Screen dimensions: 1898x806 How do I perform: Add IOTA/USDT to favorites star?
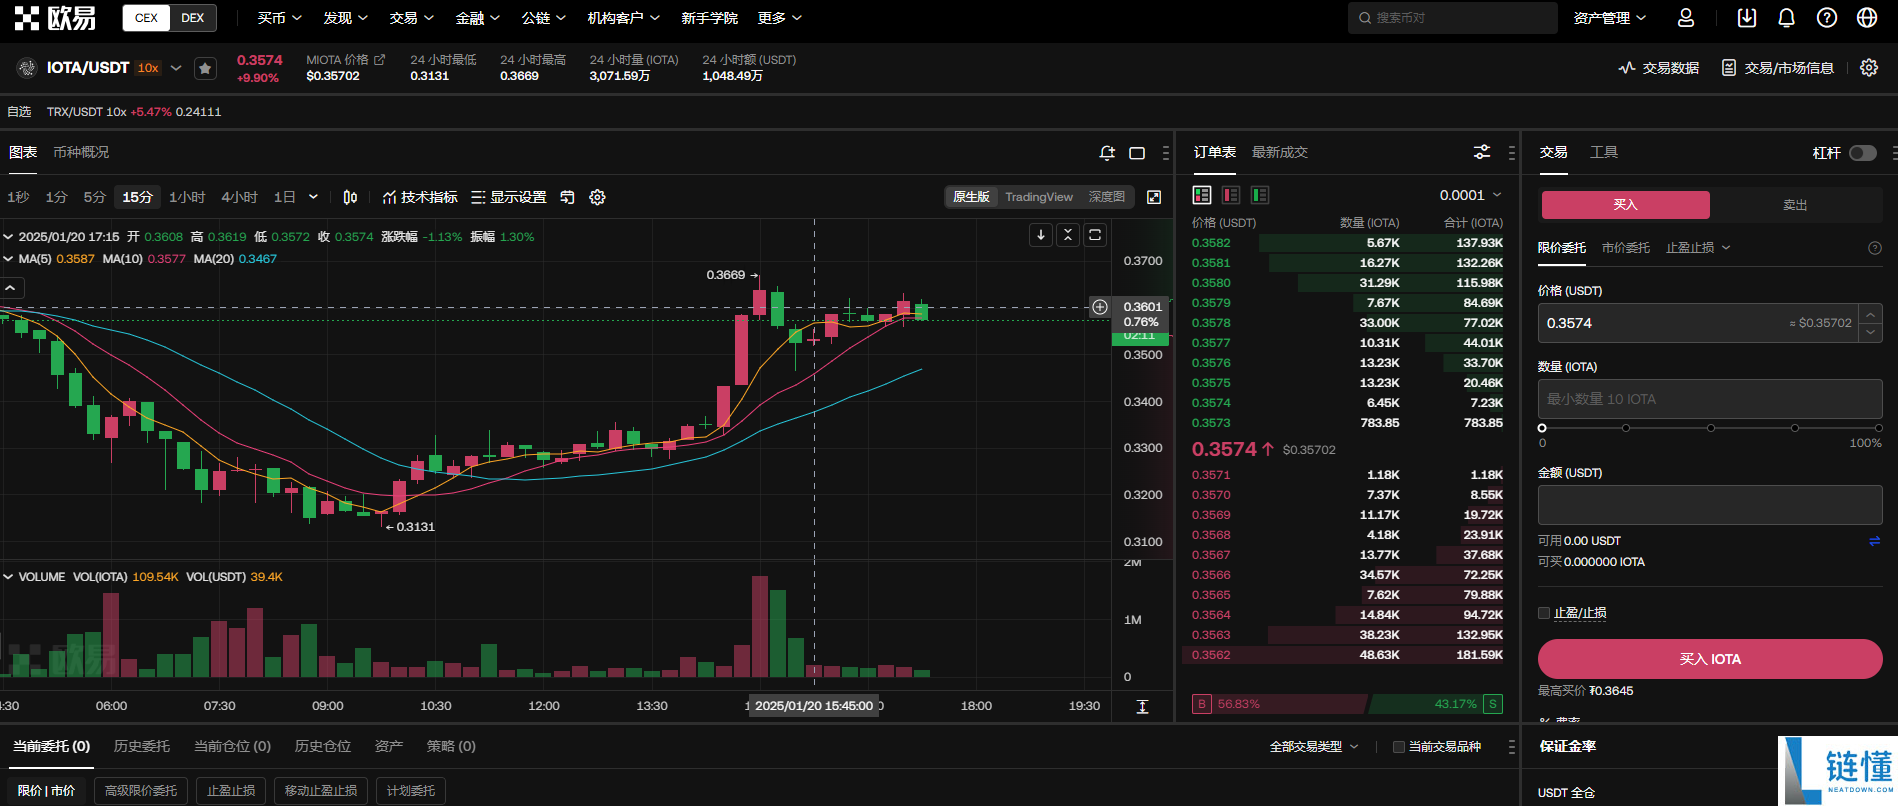pos(205,68)
